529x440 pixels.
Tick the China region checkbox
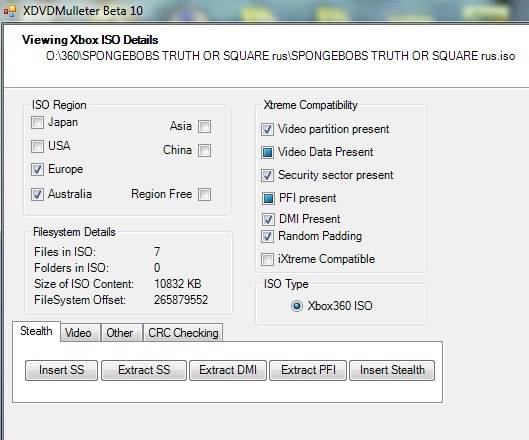[204, 150]
